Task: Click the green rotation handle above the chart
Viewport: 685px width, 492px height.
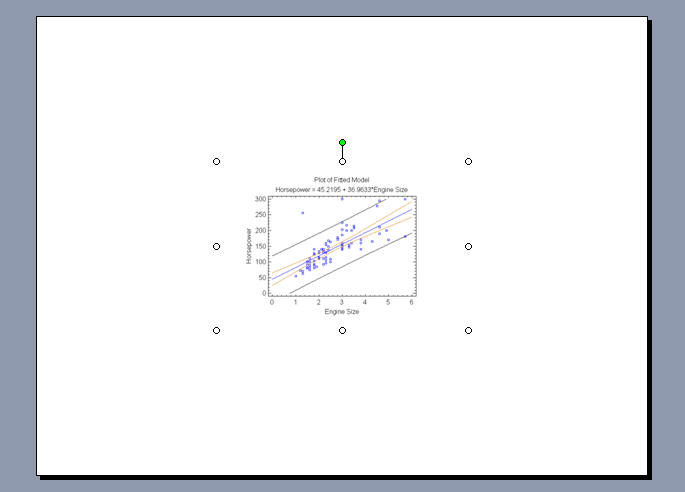Action: (342, 142)
